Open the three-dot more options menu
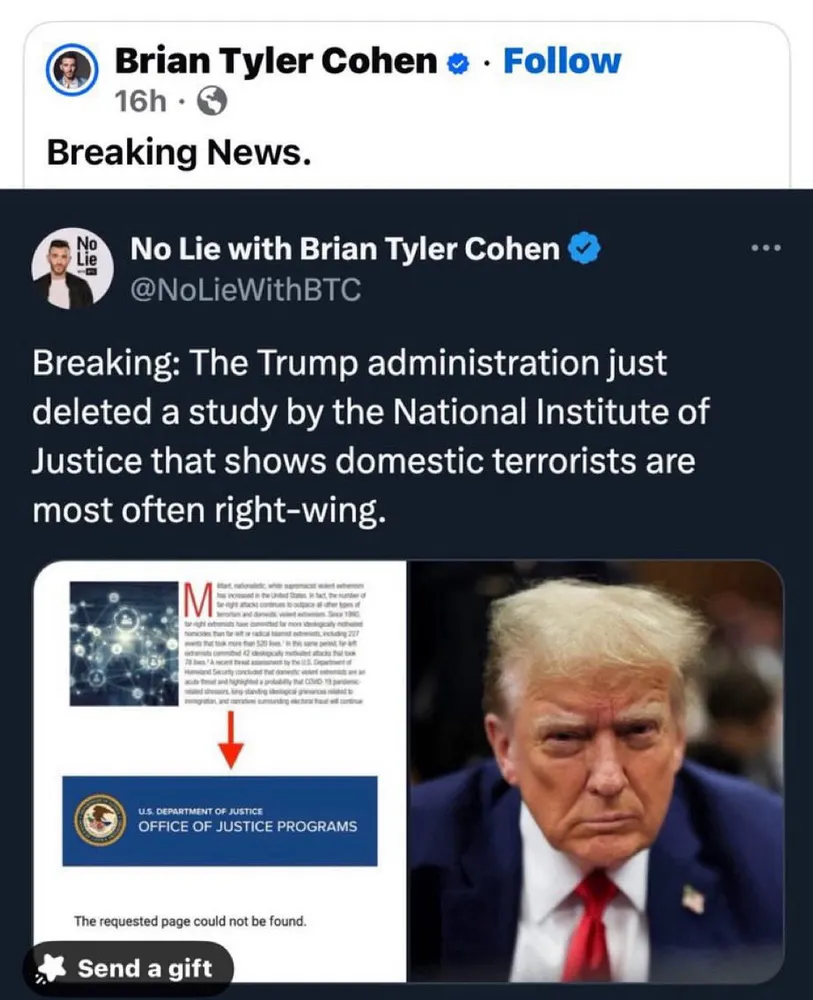813x1000 pixels. tap(766, 247)
